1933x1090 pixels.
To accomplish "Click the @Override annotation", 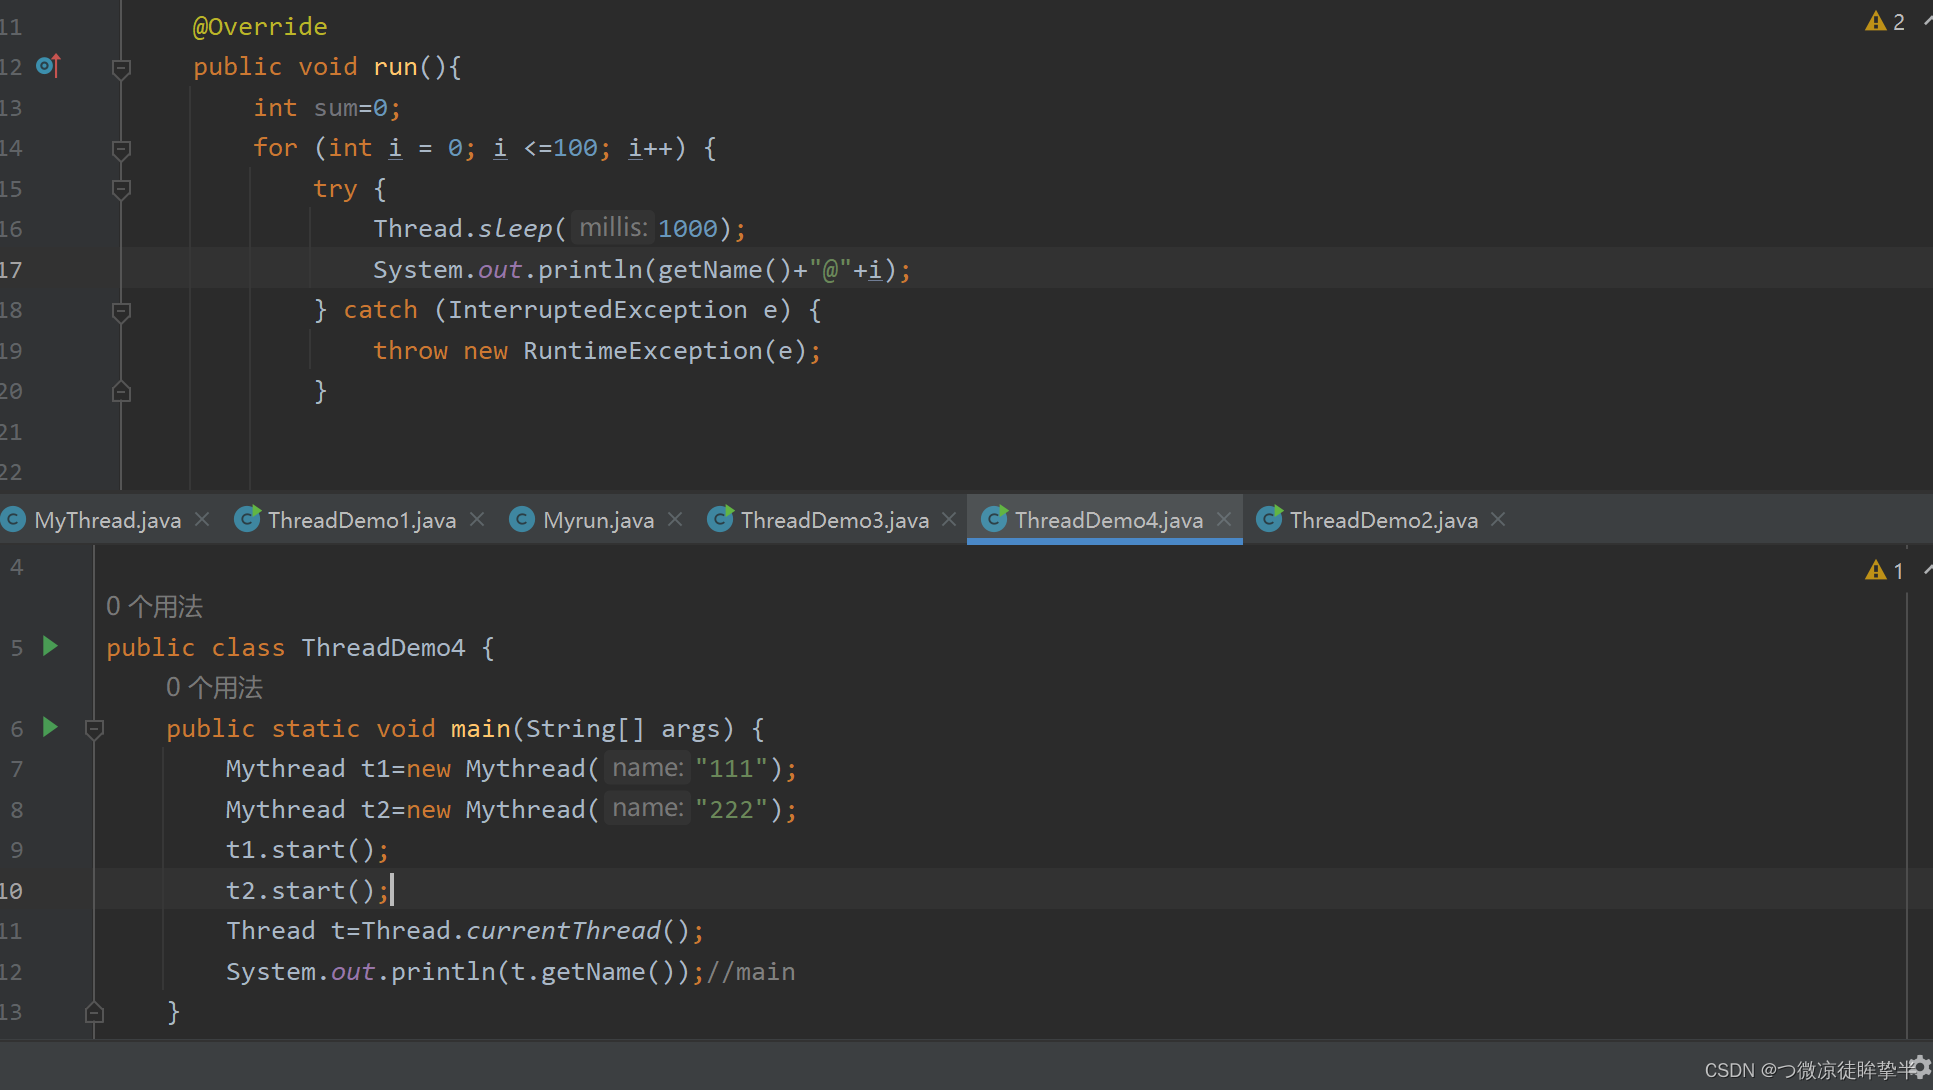I will 260,26.
